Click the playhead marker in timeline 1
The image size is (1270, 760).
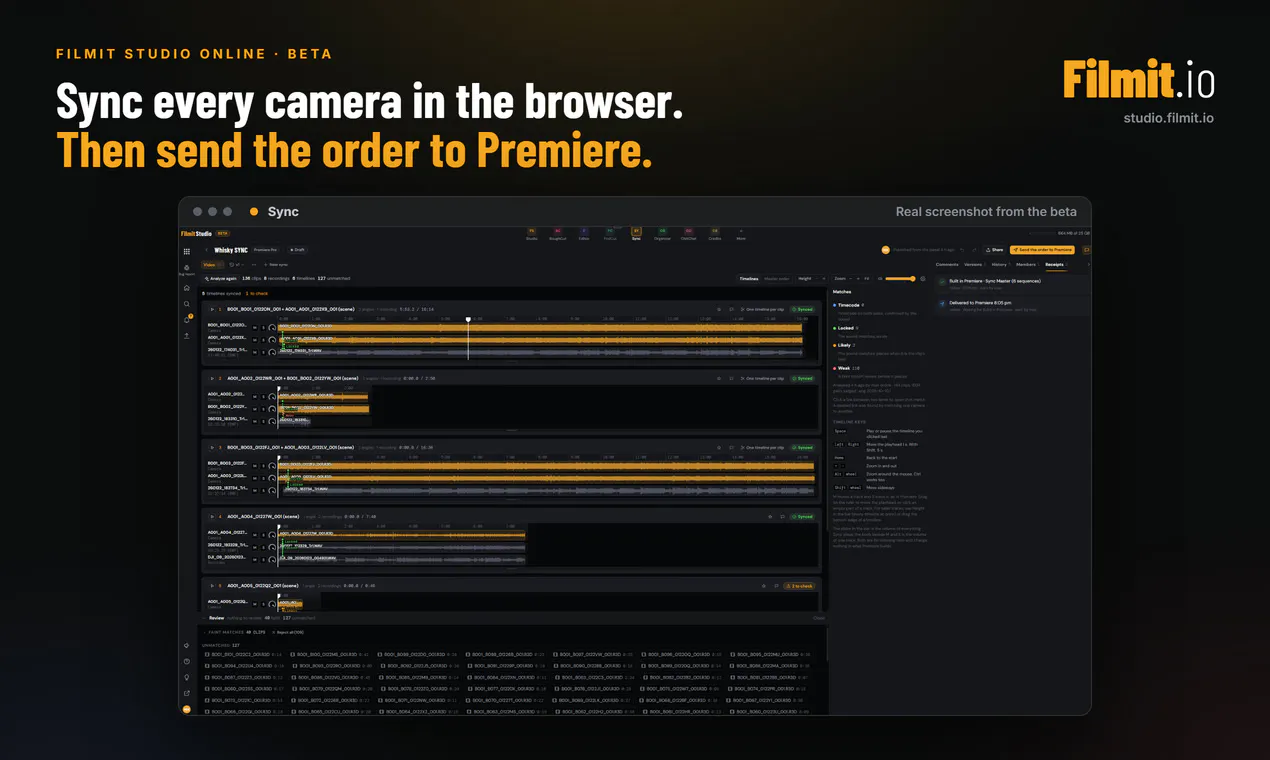(468, 320)
